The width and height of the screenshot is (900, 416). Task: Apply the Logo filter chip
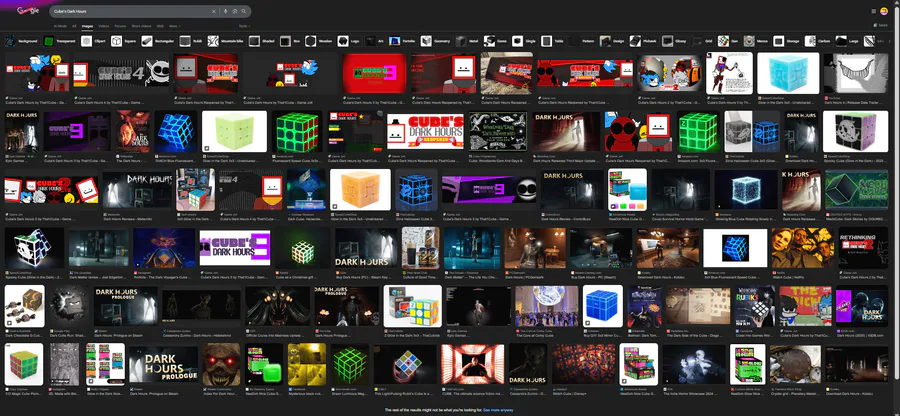(x=350, y=41)
